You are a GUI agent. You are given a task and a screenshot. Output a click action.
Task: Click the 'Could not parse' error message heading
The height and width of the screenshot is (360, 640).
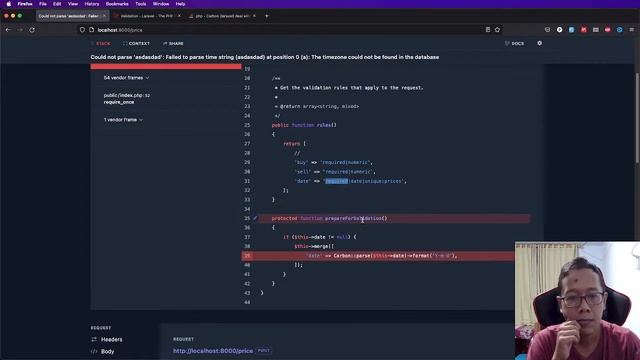[265, 57]
